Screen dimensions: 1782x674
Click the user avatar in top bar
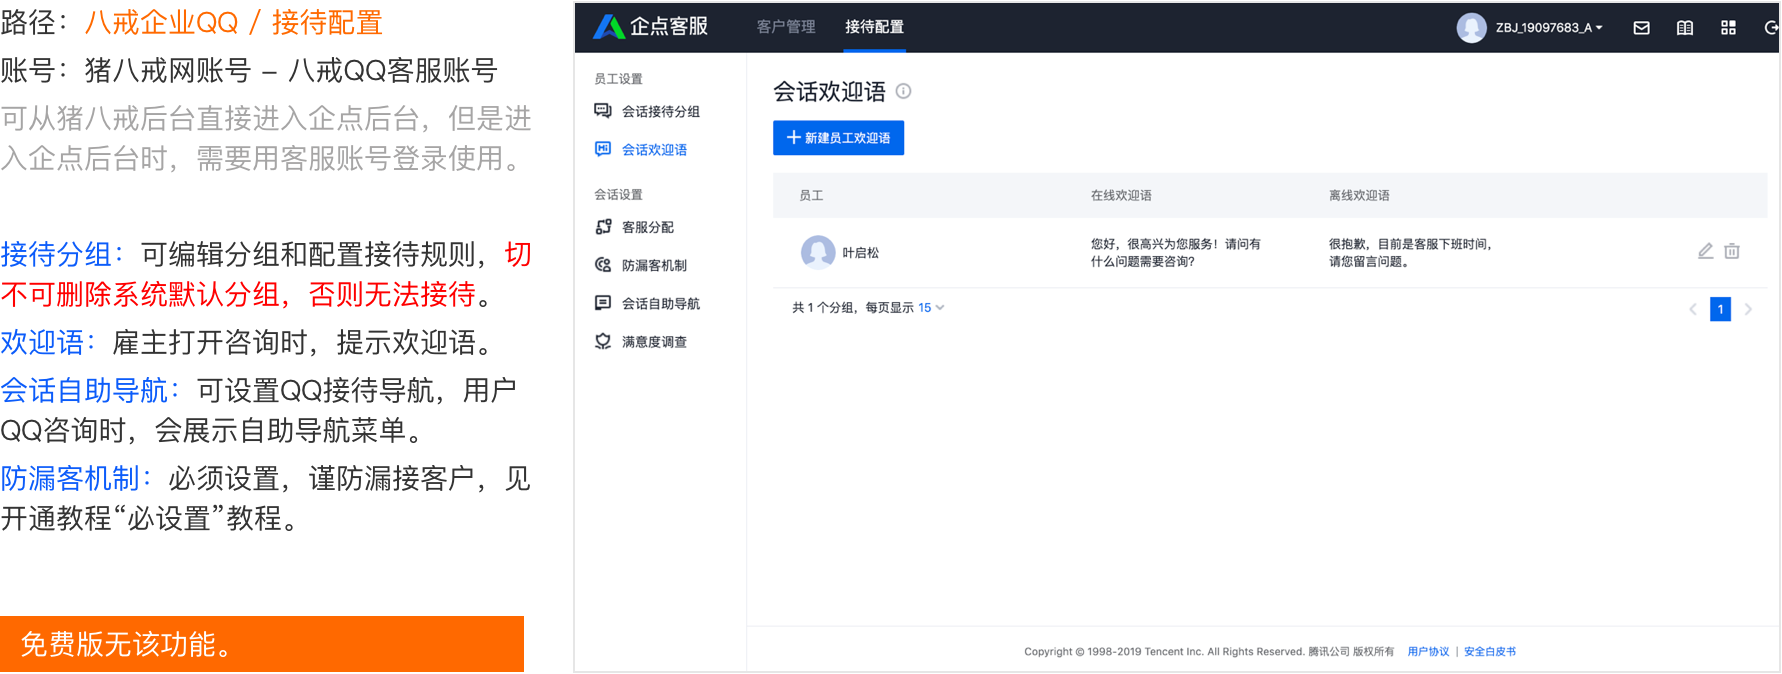pos(1471,28)
